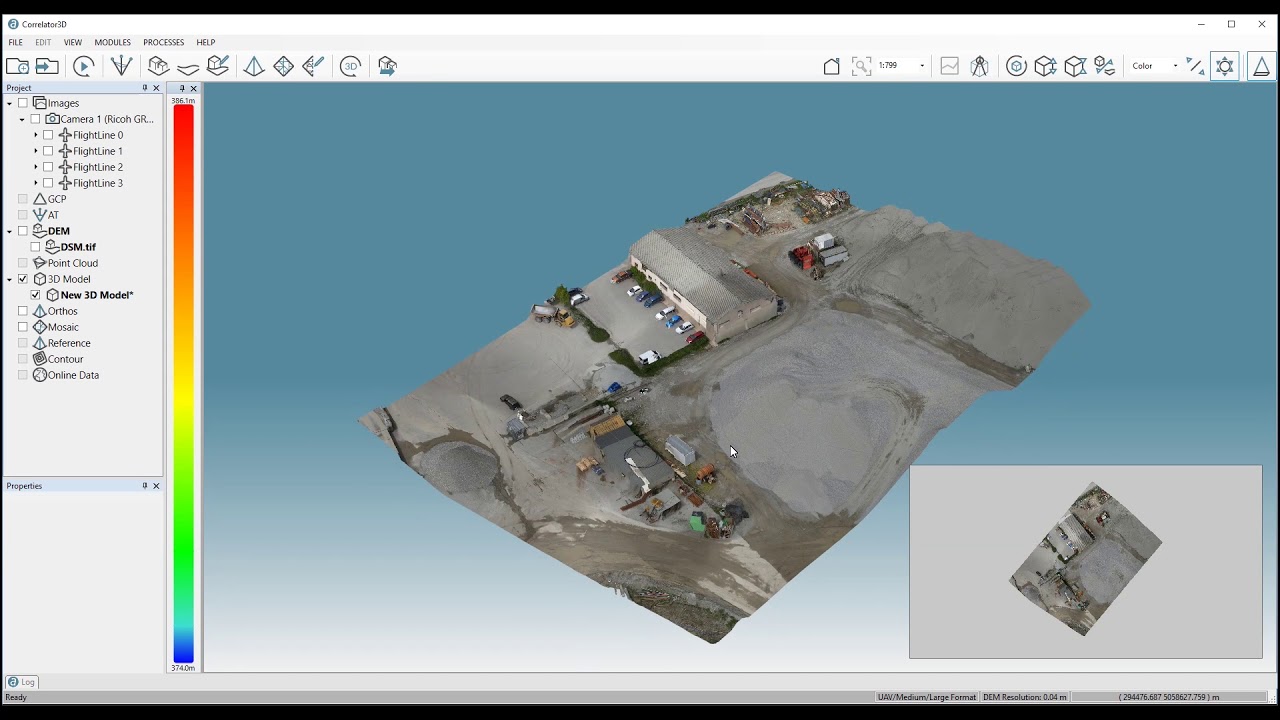Click the Measurement compass tool icon
This screenshot has width=1280, height=720.
point(979,66)
